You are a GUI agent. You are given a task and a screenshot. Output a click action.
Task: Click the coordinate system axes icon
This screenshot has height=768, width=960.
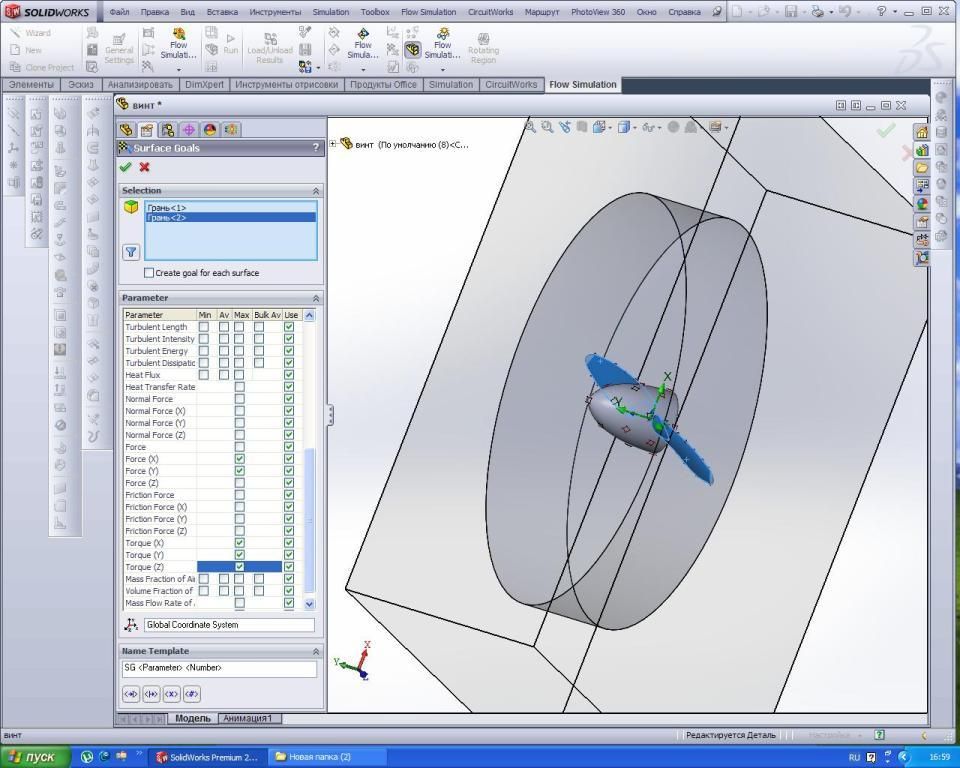pyautogui.click(x=131, y=625)
